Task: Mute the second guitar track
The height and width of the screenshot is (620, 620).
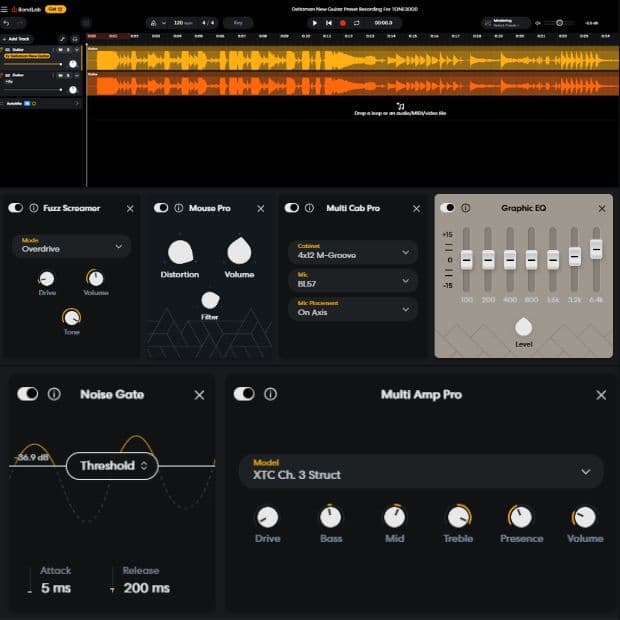Action: (x=60, y=75)
